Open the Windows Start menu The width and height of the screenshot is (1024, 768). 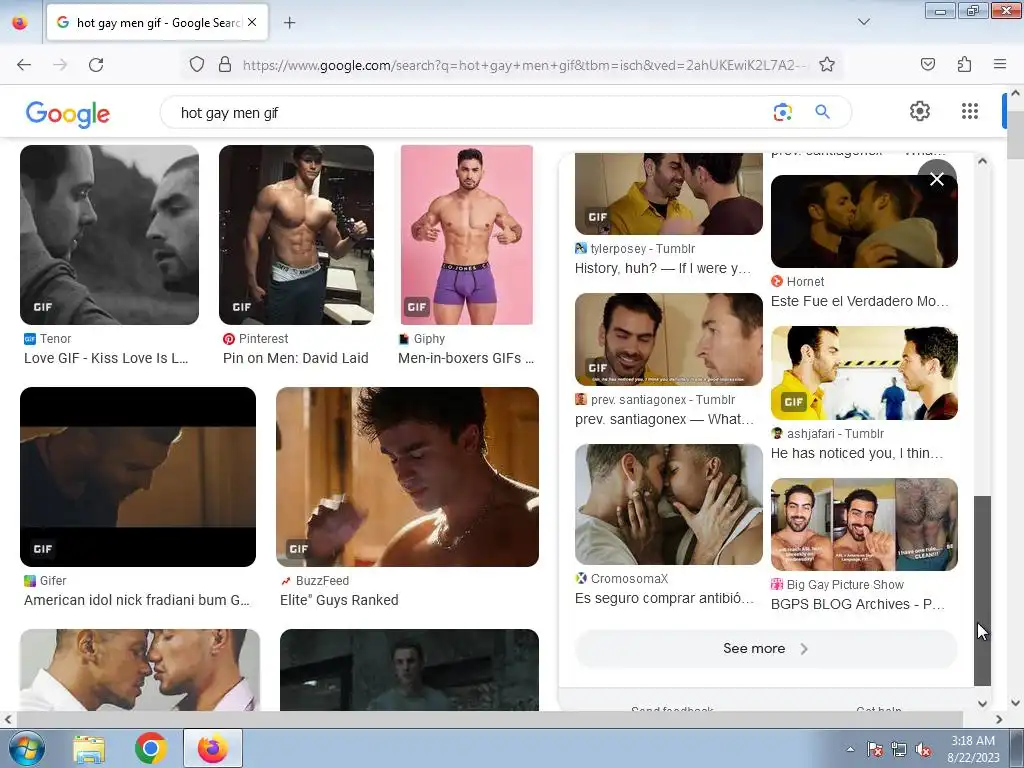point(26,748)
